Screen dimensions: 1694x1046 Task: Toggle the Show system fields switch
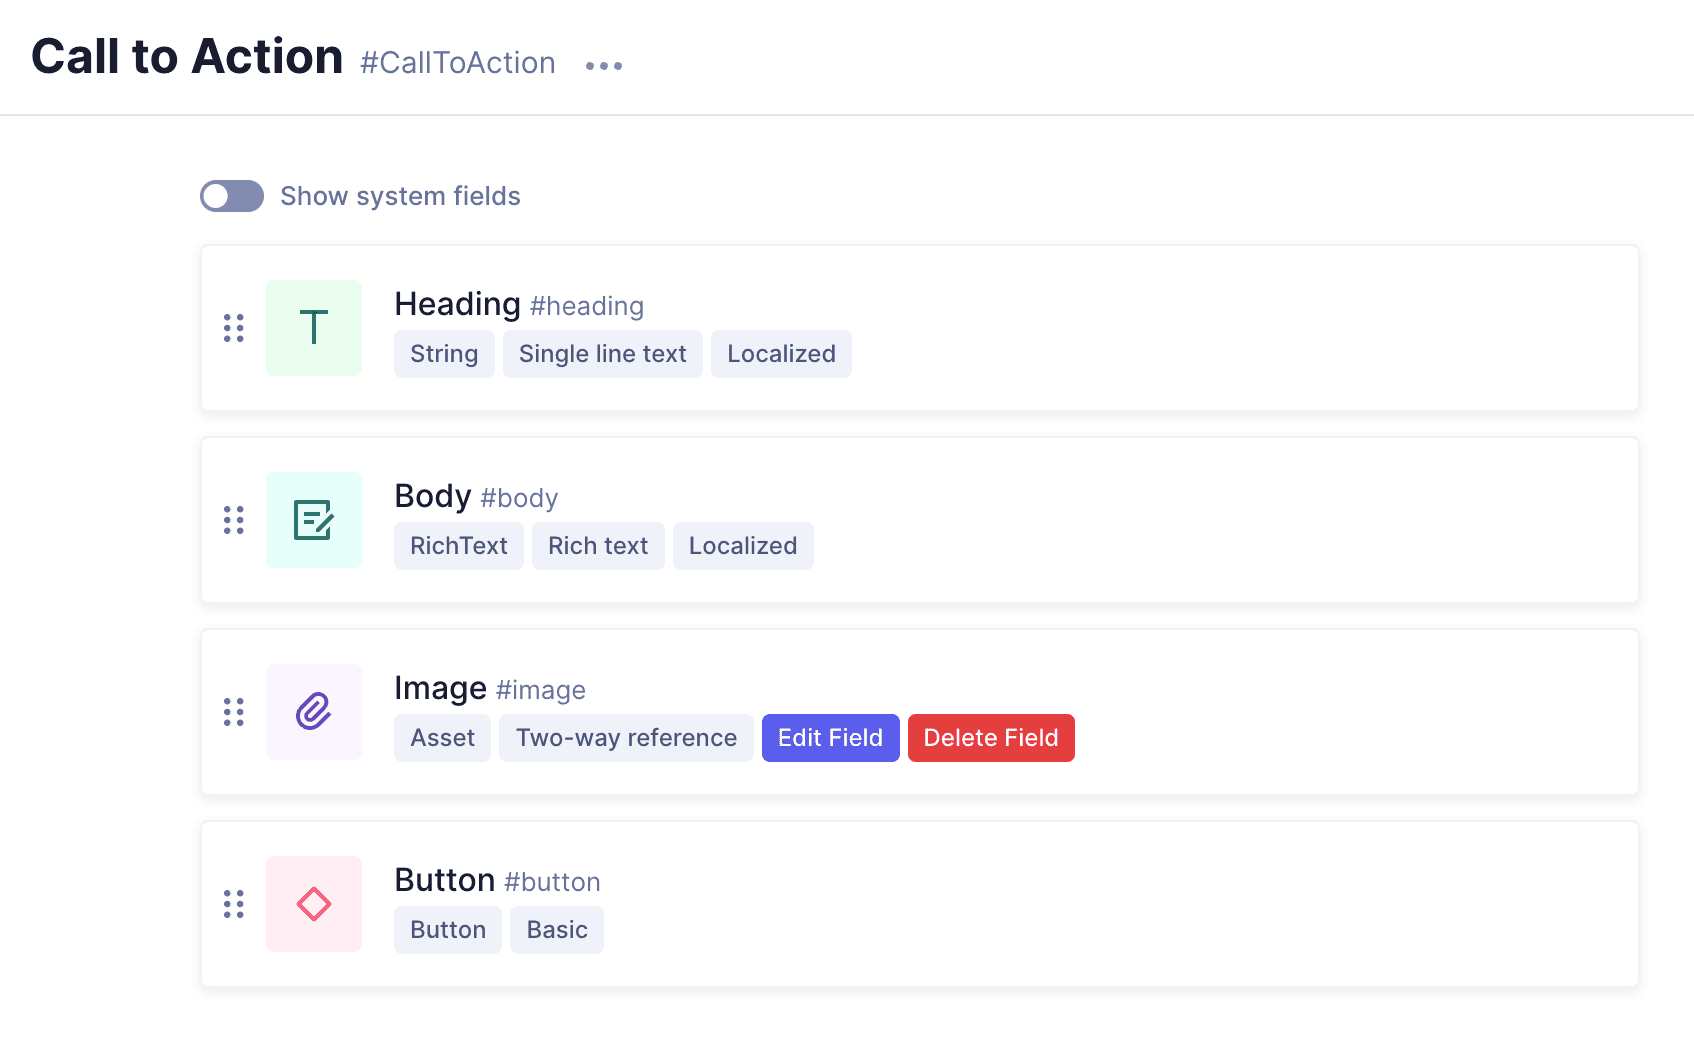232,196
